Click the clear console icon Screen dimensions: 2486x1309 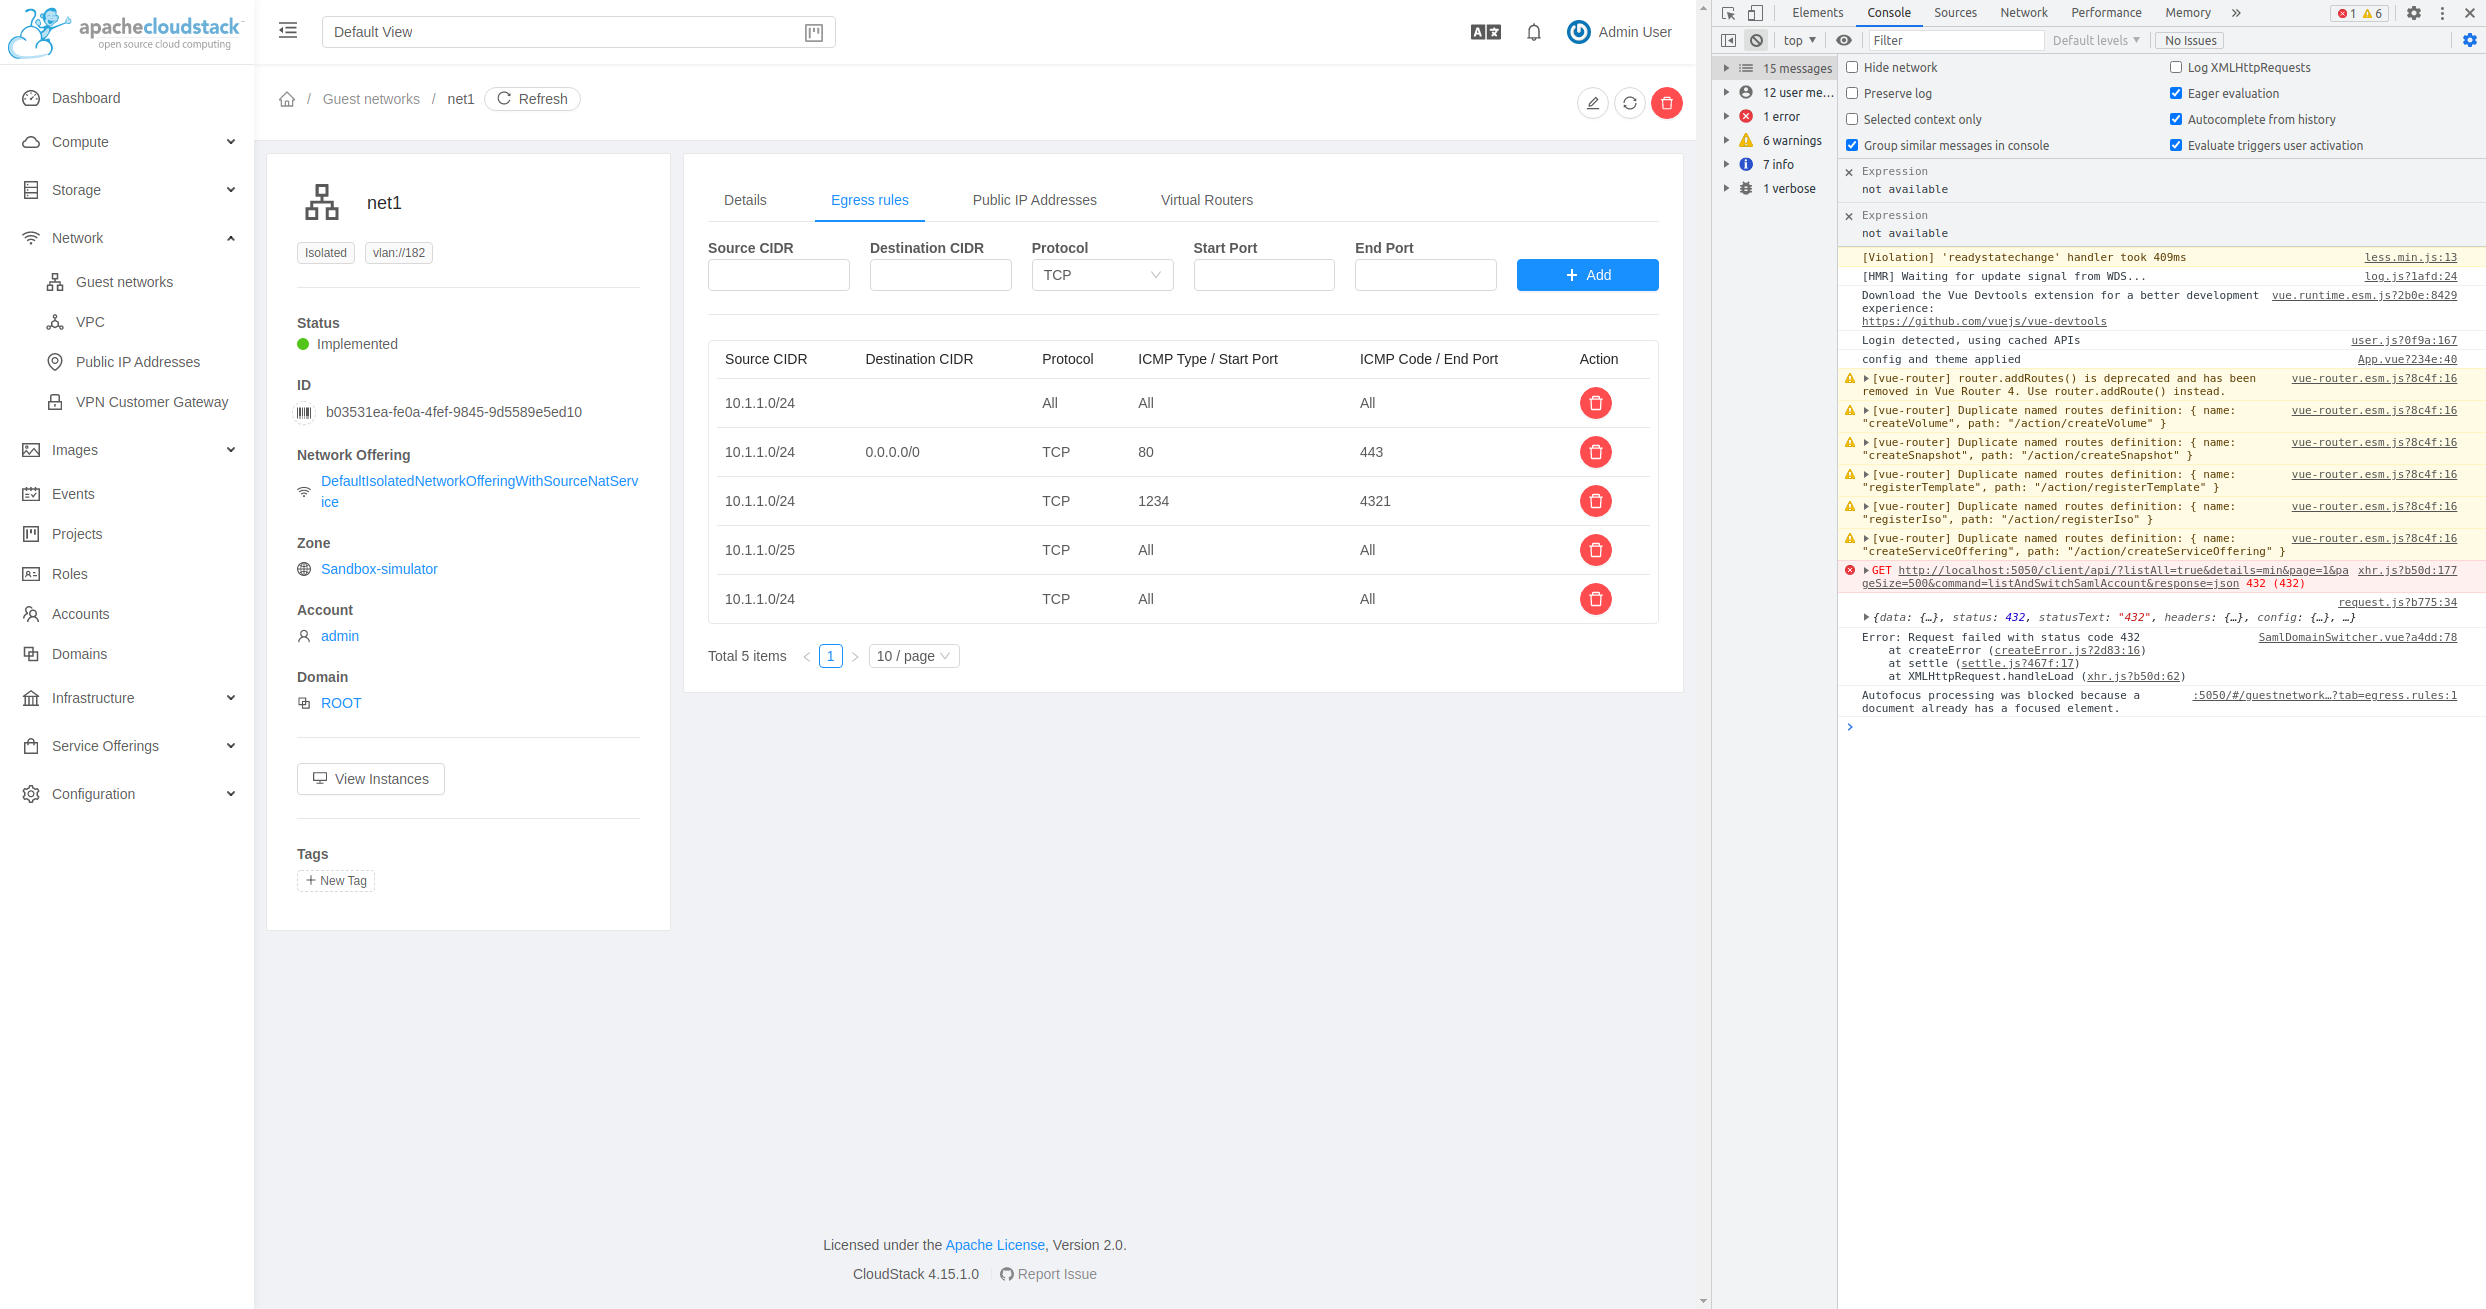[1756, 40]
